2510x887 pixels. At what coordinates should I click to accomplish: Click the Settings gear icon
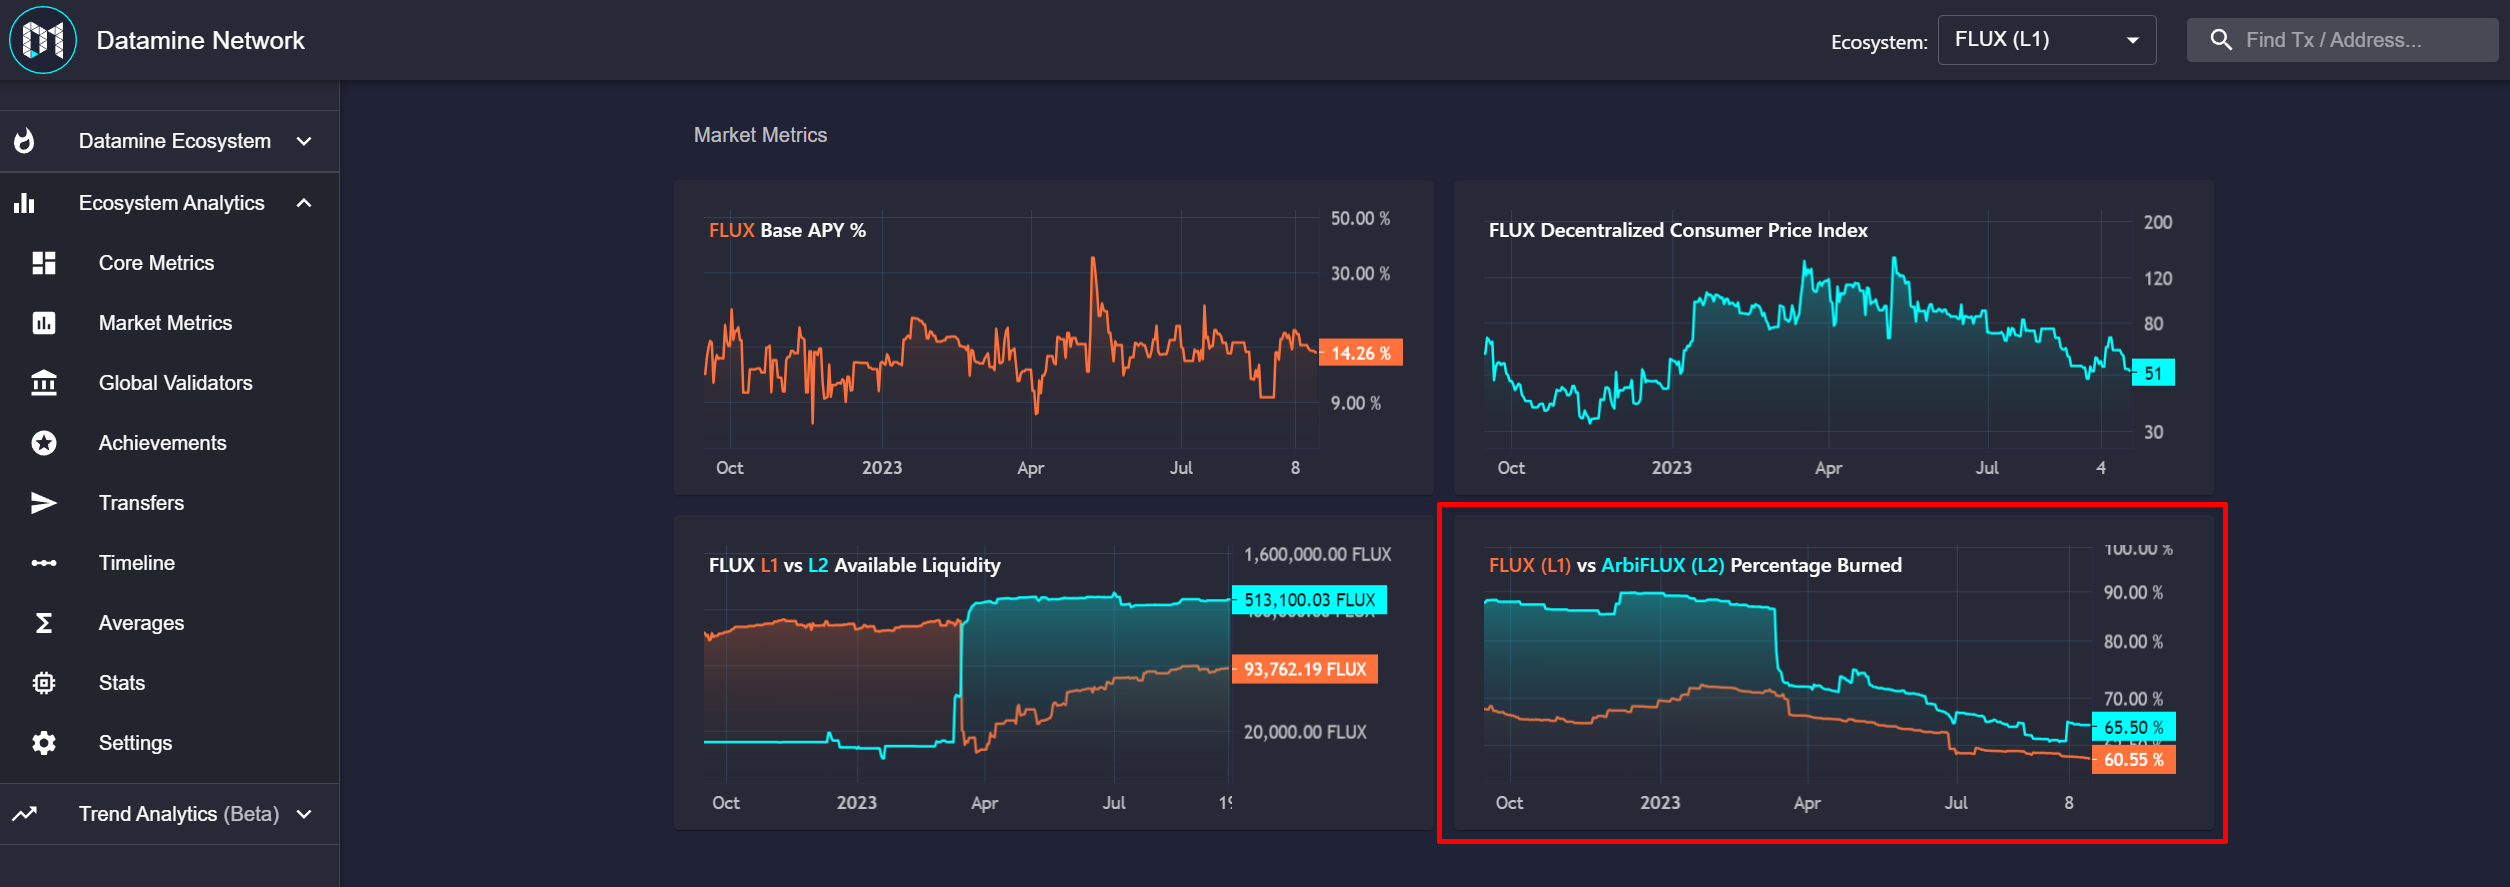tap(44, 743)
